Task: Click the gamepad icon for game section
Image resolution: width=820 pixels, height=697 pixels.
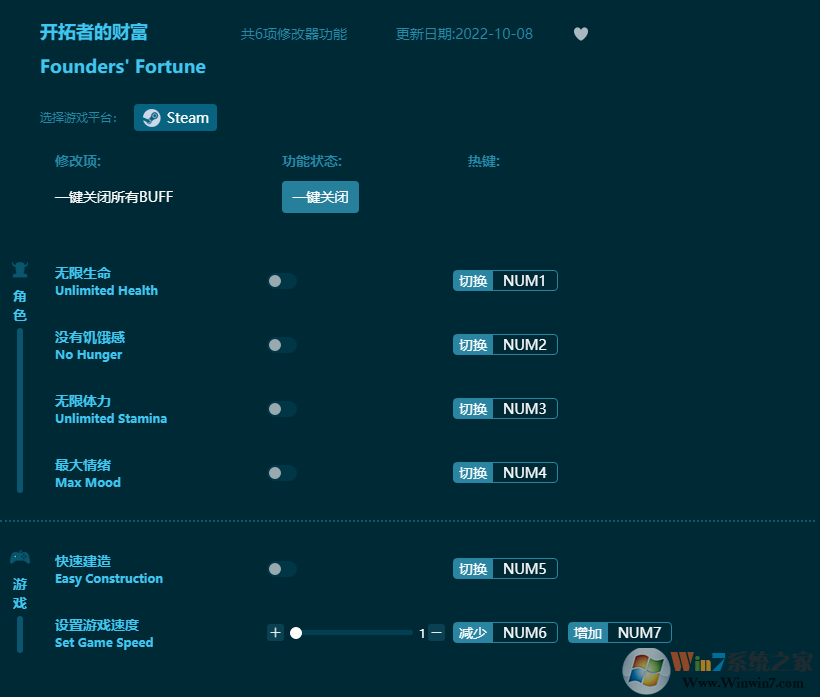Action: point(20,559)
